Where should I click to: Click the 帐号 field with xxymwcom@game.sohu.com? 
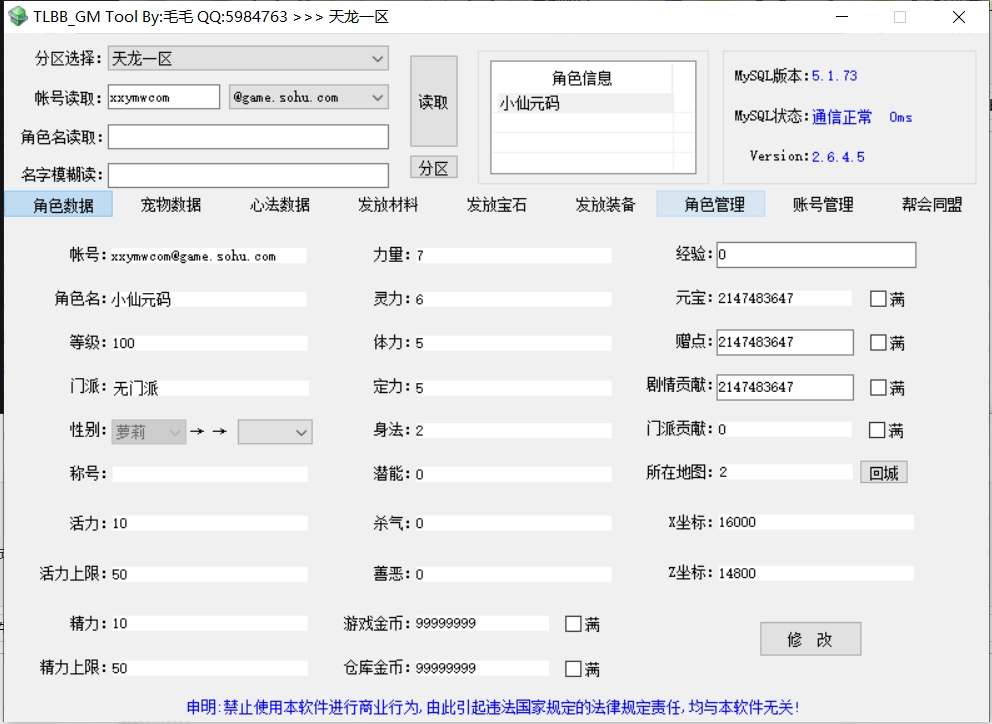[208, 256]
